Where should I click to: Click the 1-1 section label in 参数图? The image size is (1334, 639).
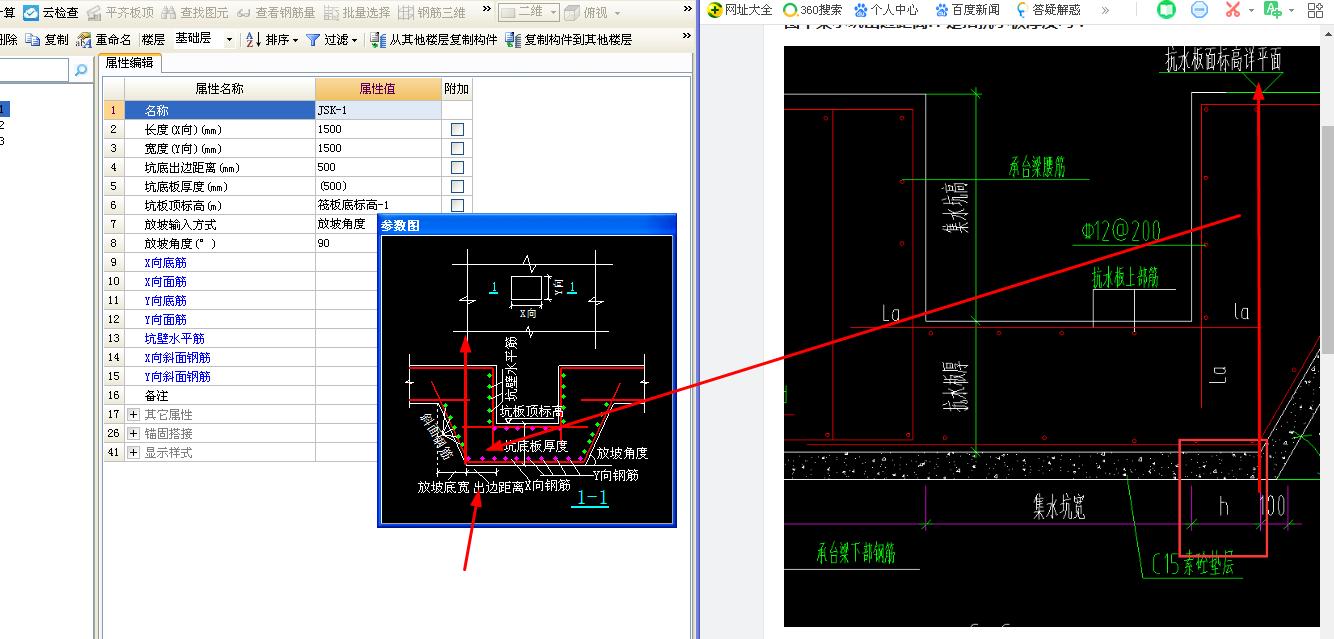[x=589, y=497]
